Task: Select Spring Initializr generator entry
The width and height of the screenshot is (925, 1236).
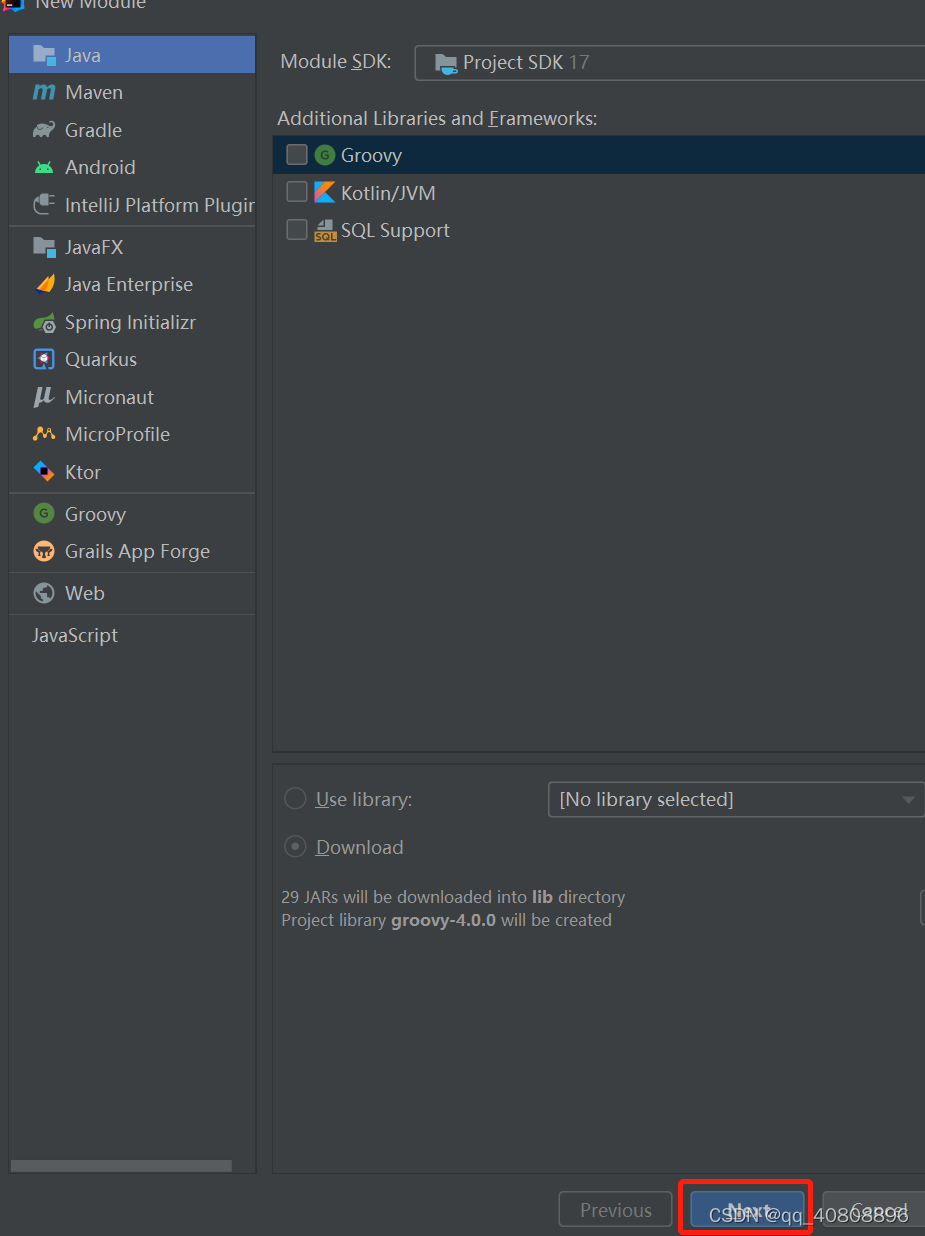Action: (x=131, y=322)
